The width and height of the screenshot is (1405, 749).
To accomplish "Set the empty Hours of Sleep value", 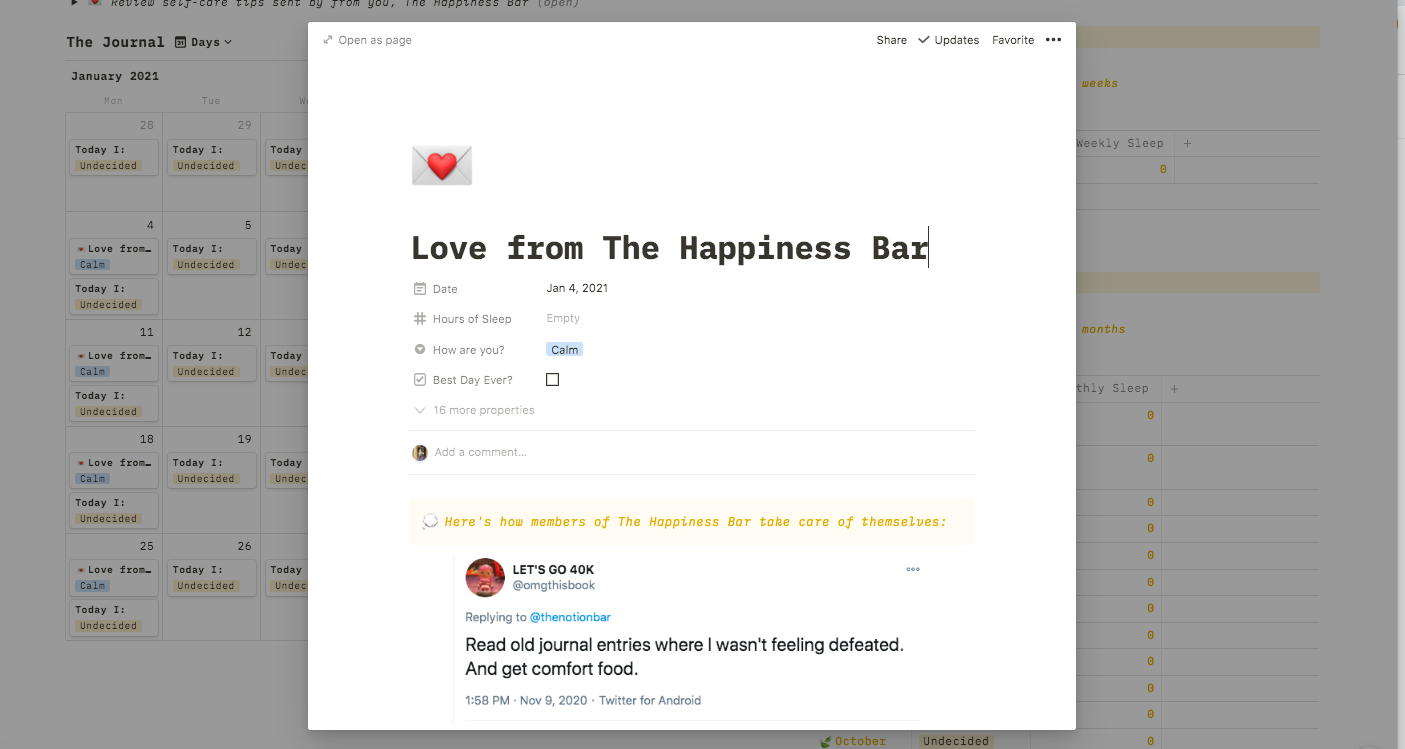I will [x=563, y=319].
